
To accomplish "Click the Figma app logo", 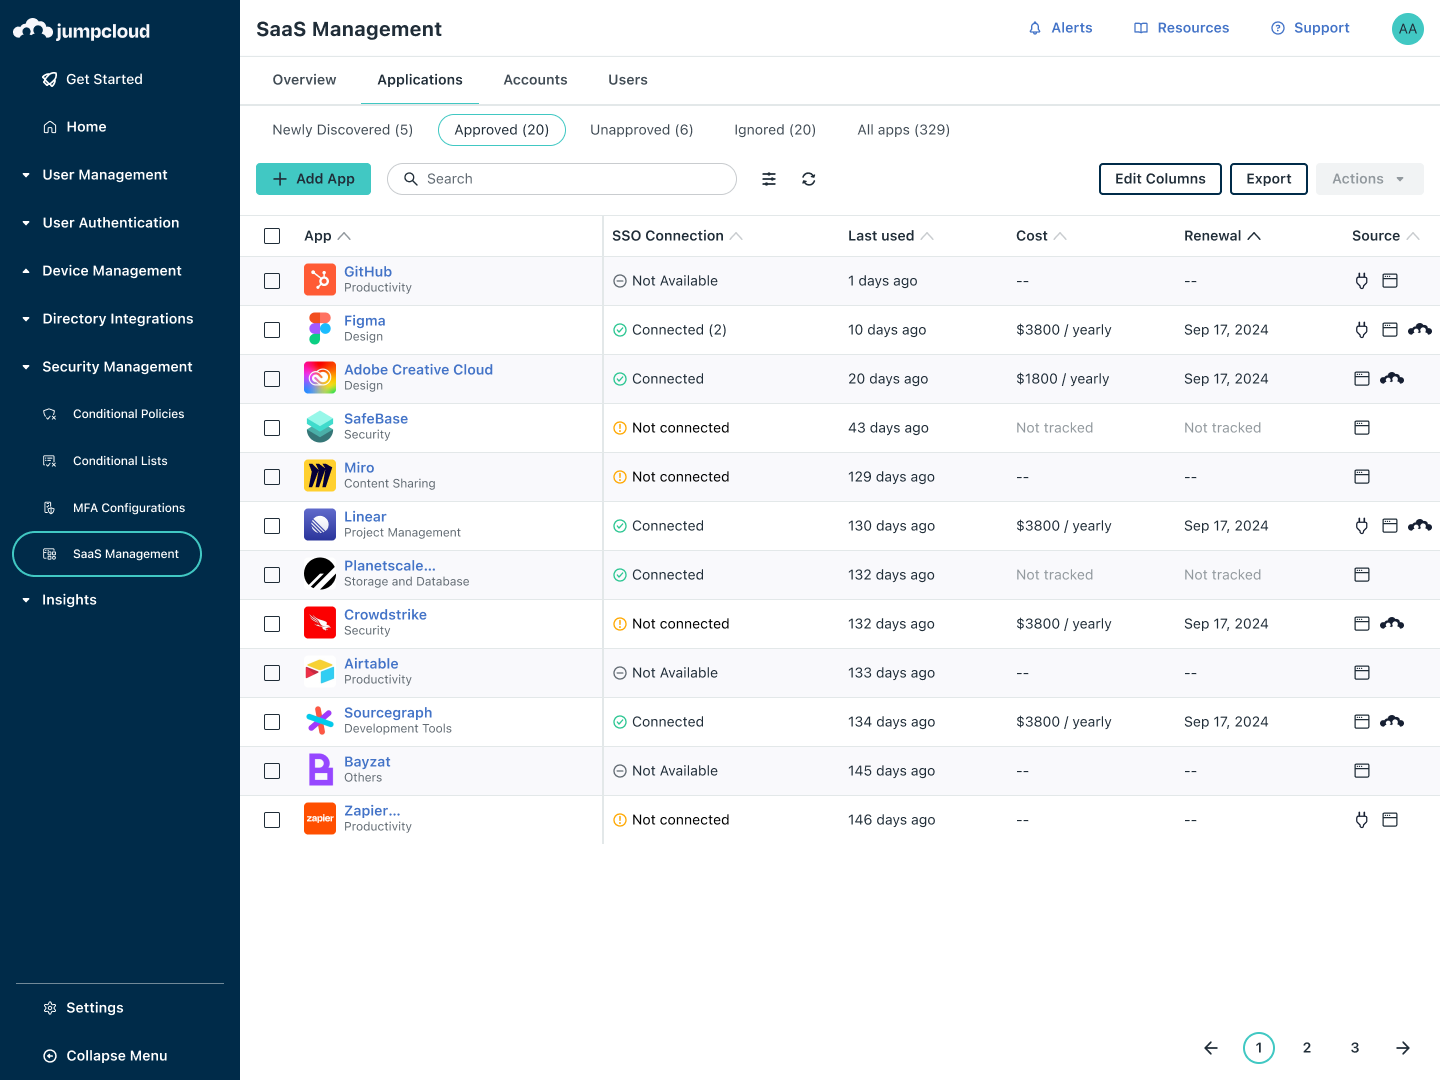I will tap(320, 329).
